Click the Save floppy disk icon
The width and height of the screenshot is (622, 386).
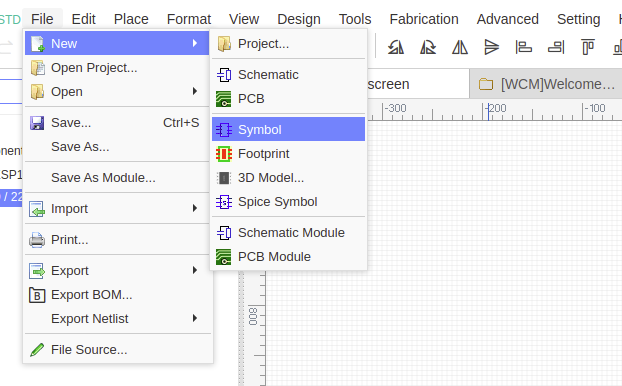[37, 123]
